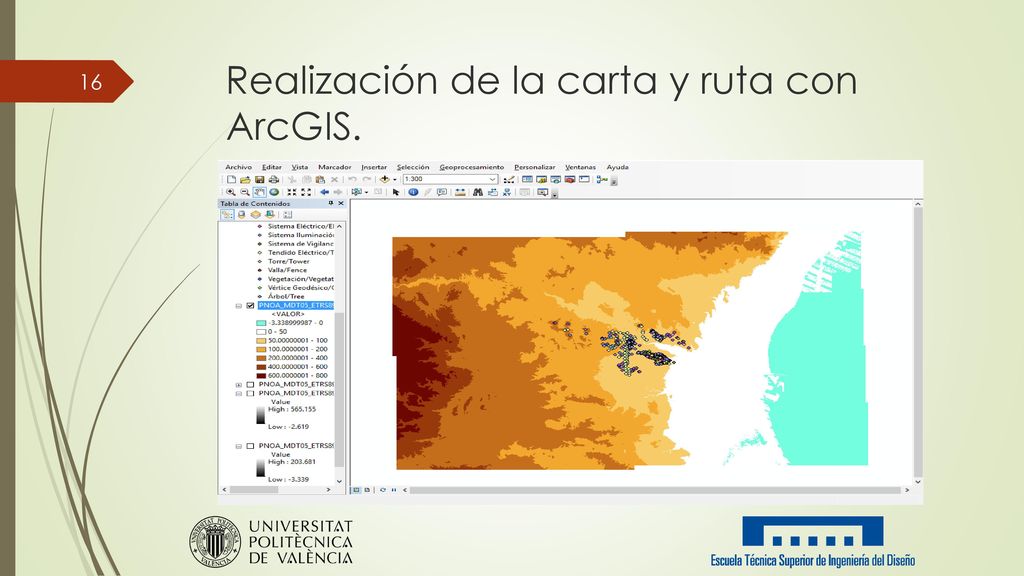
Task: Open the Archivo menu
Action: (x=238, y=167)
